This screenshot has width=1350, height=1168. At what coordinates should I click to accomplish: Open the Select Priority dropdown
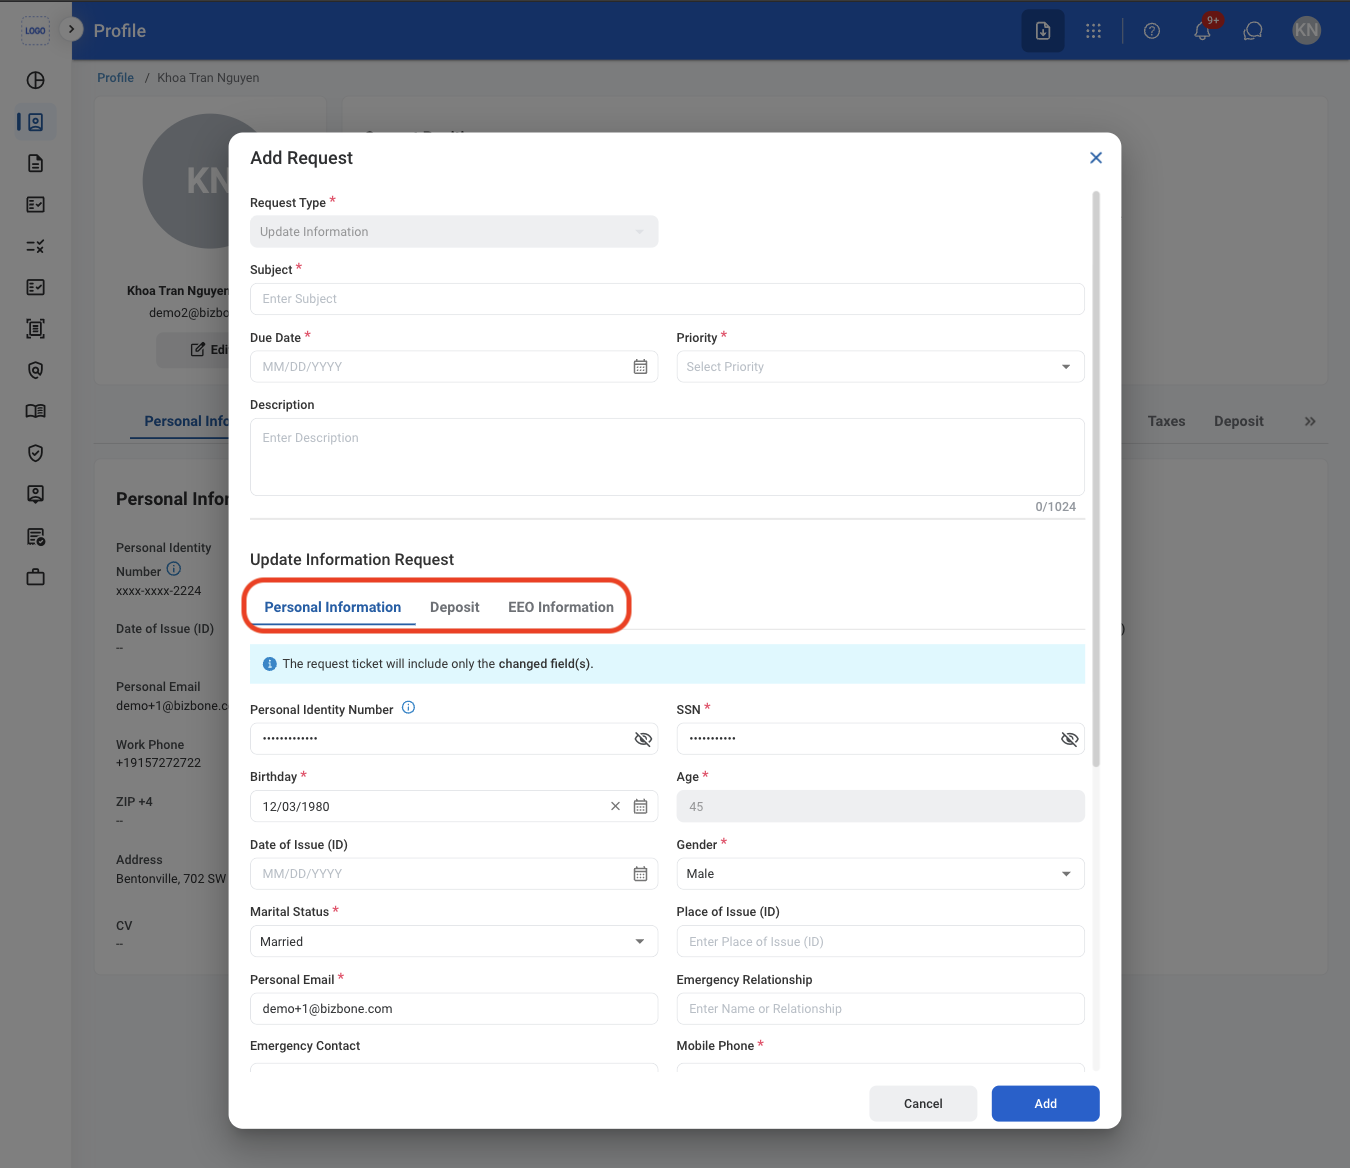tap(881, 367)
